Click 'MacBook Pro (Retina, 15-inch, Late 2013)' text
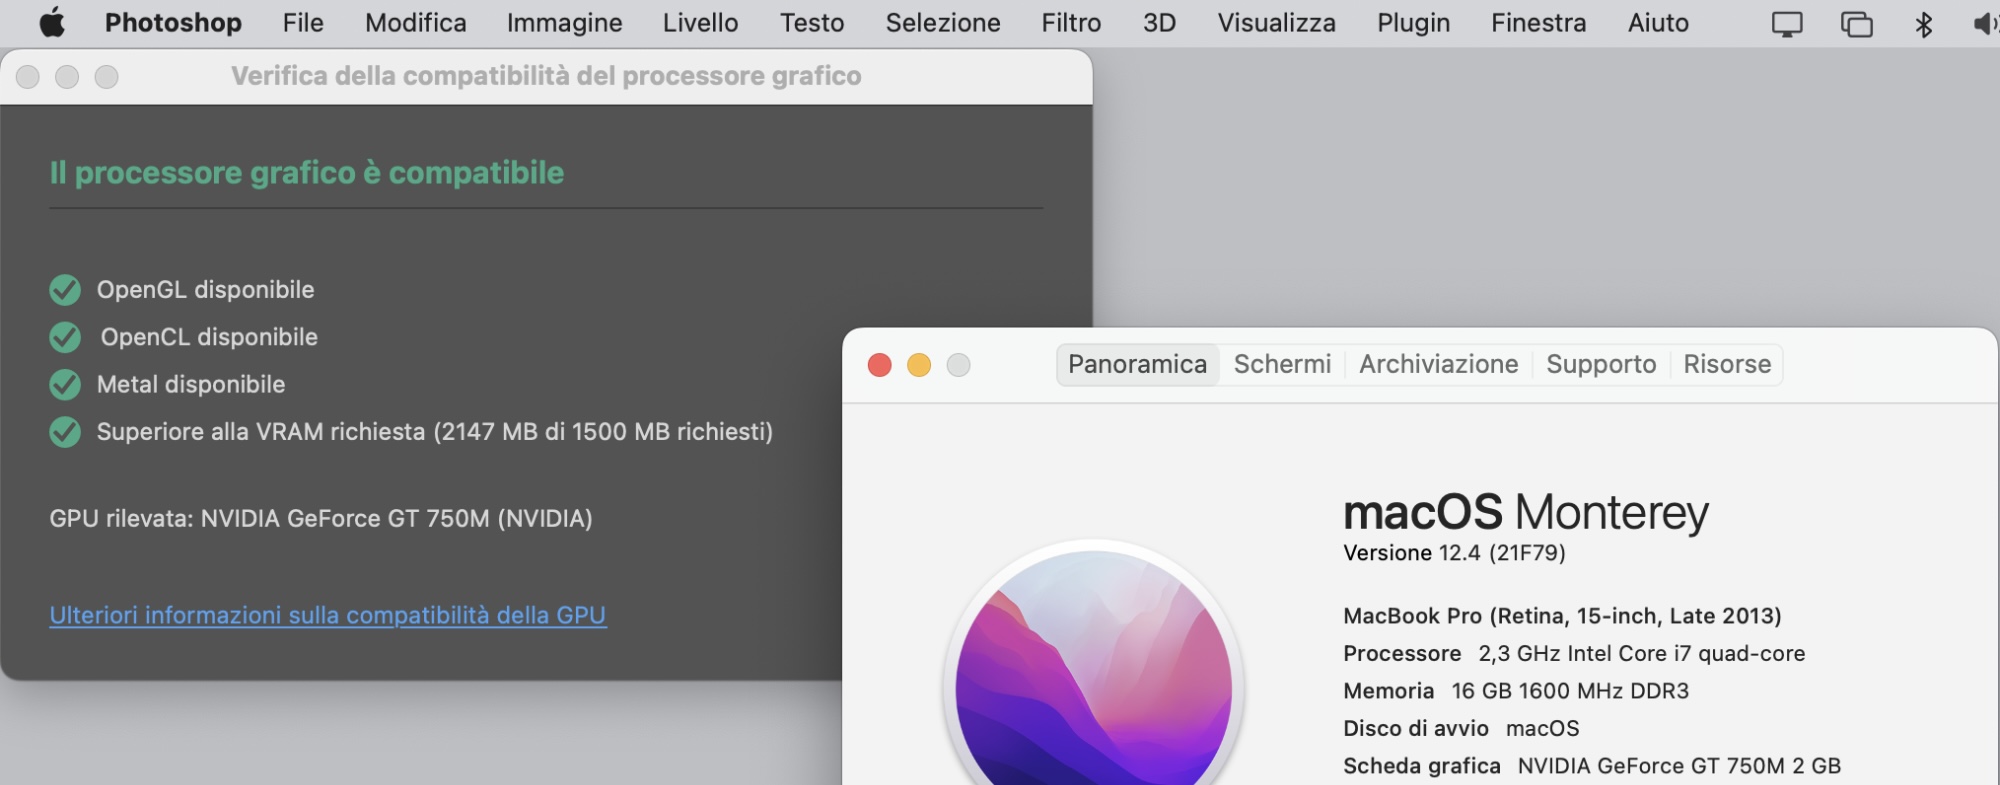The height and width of the screenshot is (785, 2000). tap(1562, 616)
